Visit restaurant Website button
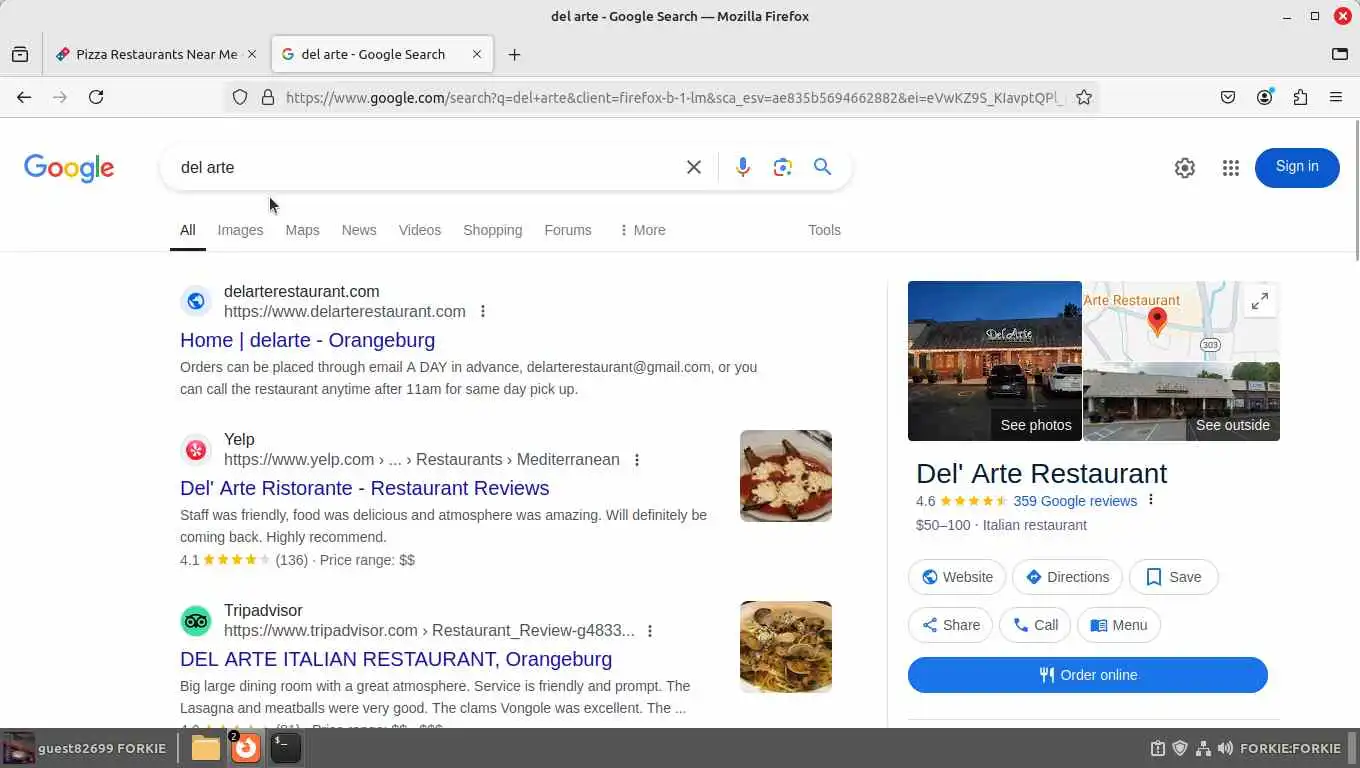Viewport: 1360px width, 768px height. coord(957,577)
